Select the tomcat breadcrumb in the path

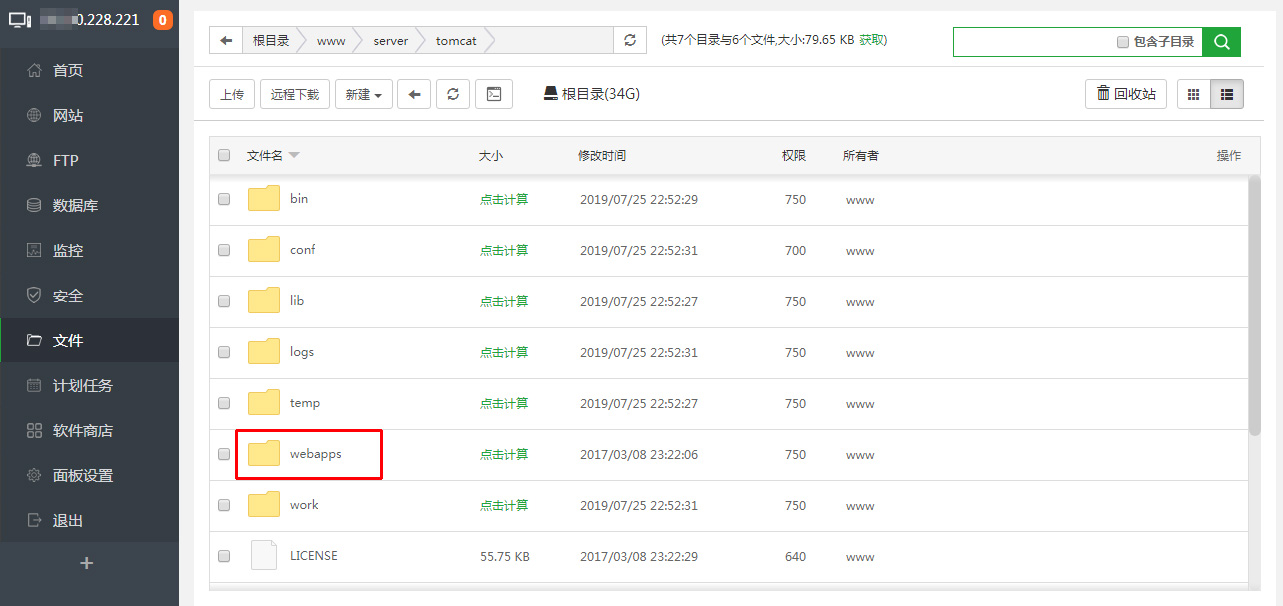(x=456, y=40)
